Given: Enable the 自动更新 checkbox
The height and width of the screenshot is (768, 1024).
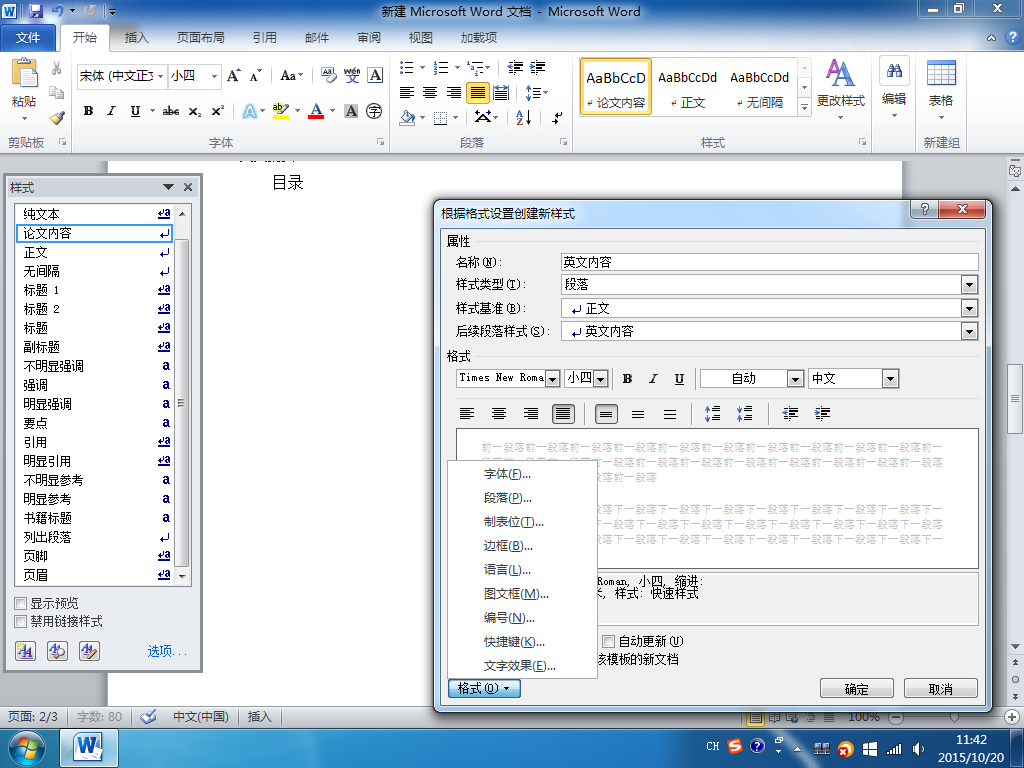Looking at the screenshot, I should (609, 641).
